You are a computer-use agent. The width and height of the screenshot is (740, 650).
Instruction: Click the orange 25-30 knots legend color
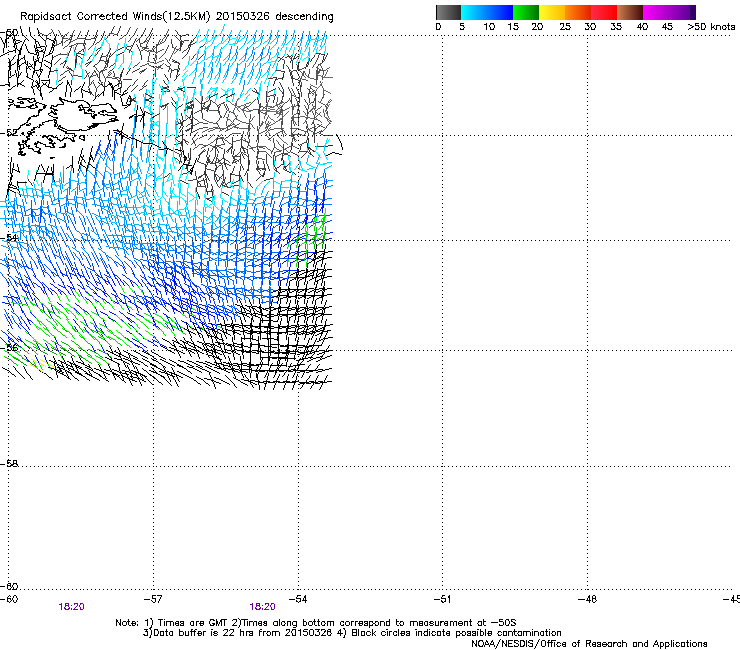click(578, 12)
